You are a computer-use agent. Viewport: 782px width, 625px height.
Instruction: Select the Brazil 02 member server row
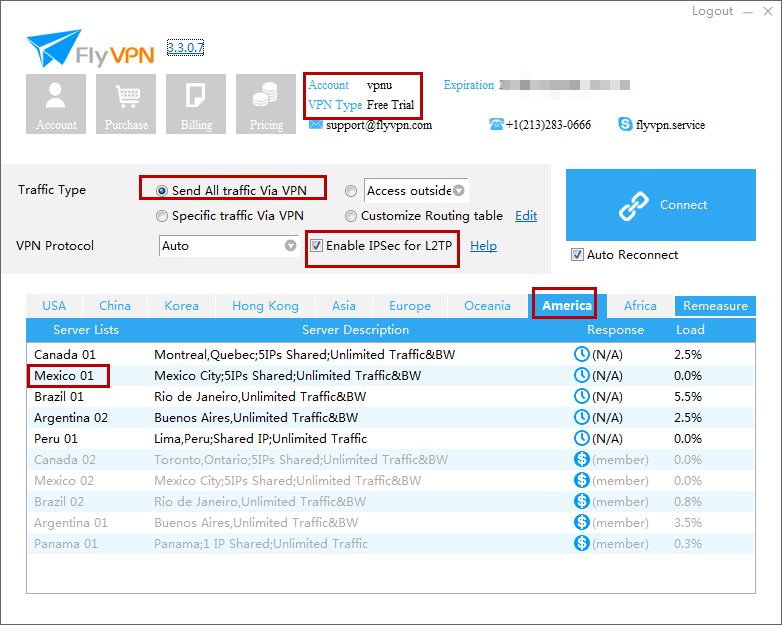(x=391, y=501)
